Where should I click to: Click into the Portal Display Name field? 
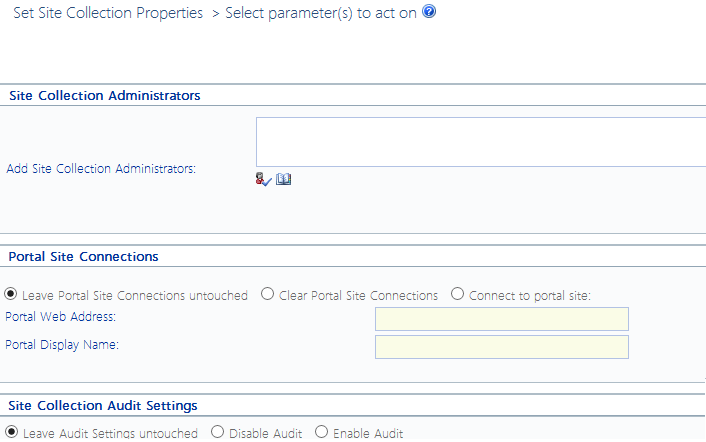(x=501, y=346)
